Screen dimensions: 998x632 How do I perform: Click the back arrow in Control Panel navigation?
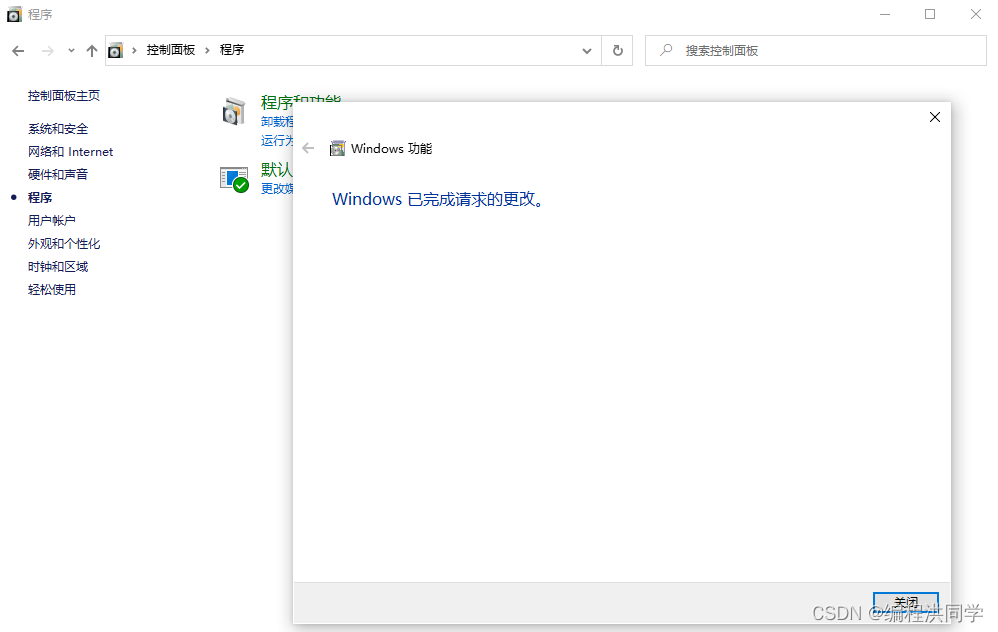tap(18, 50)
